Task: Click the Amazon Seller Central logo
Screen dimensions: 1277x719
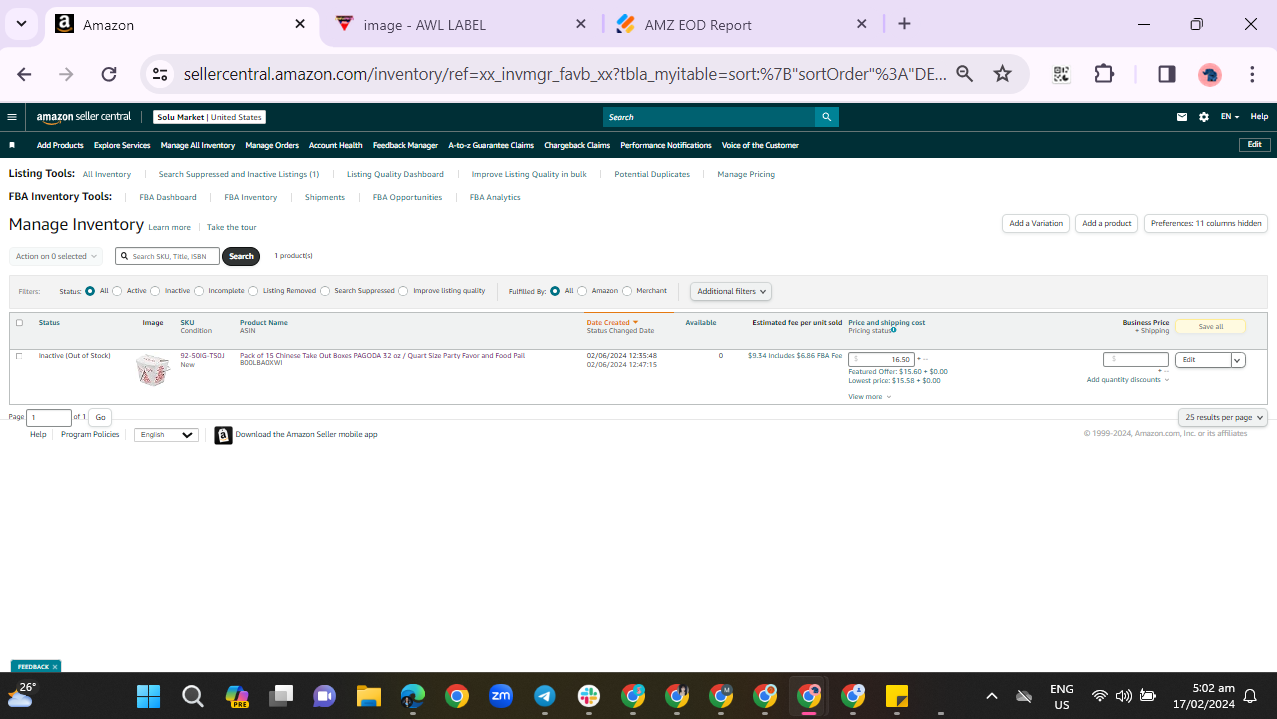Action: coord(84,117)
